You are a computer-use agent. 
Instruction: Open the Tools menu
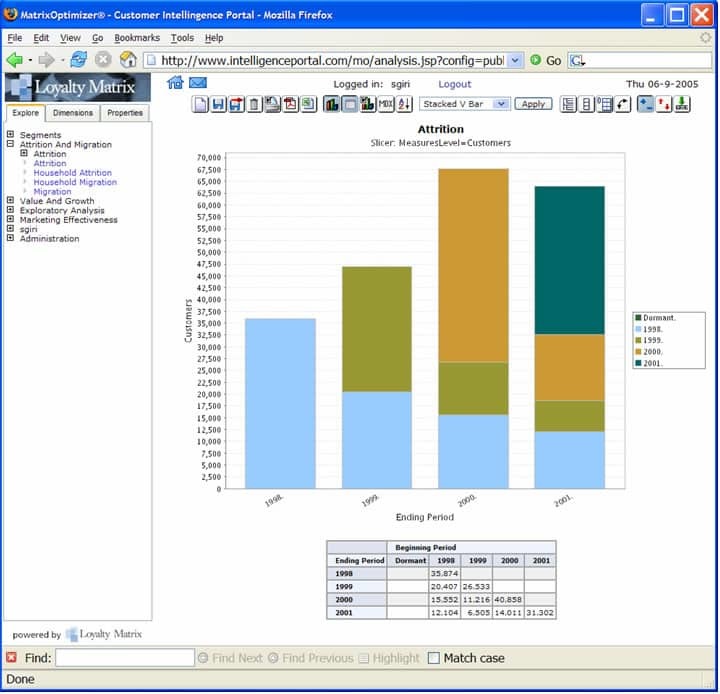click(x=182, y=38)
